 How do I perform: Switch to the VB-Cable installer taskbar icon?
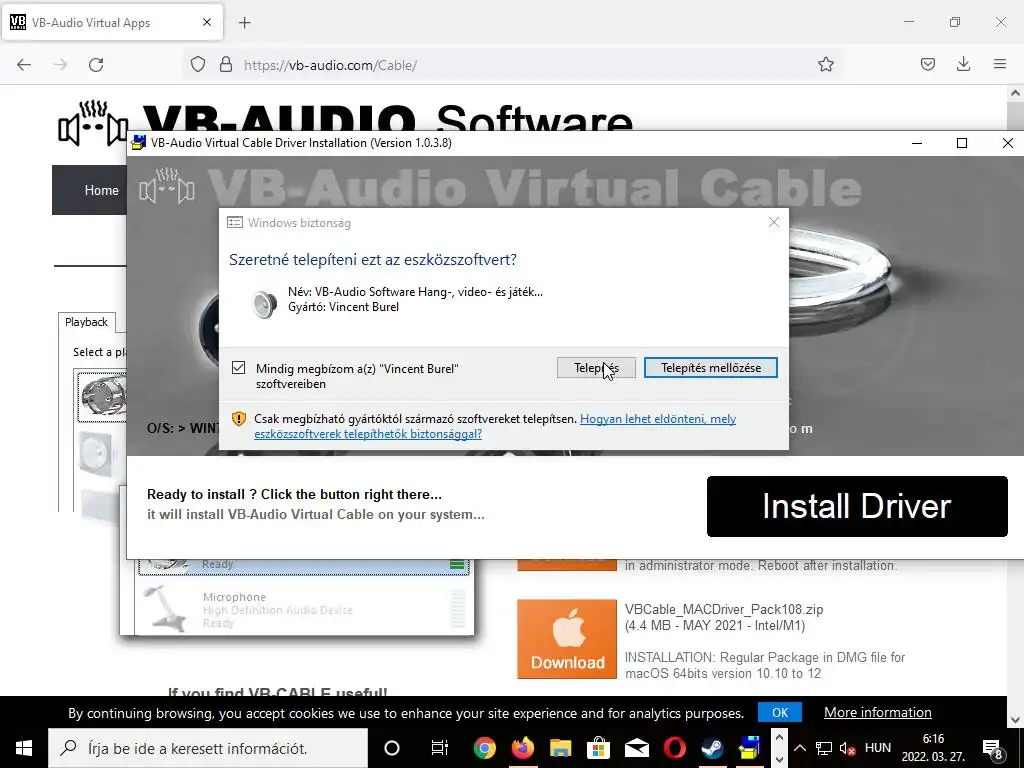point(750,748)
